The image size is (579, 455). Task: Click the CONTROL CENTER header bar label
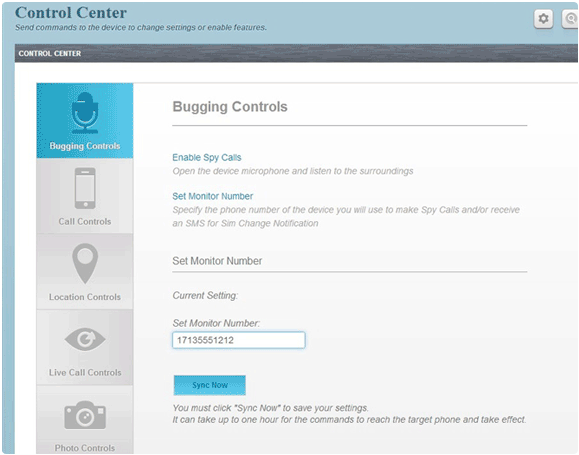click(x=50, y=54)
